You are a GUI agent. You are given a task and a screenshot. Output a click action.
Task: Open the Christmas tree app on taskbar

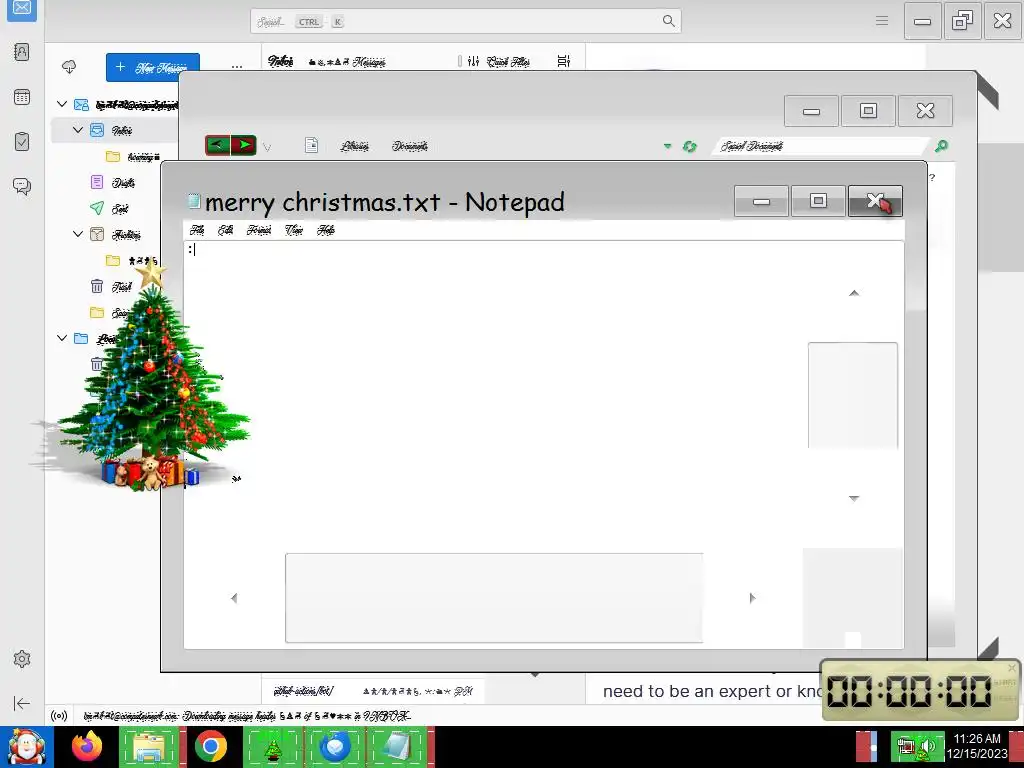point(273,747)
